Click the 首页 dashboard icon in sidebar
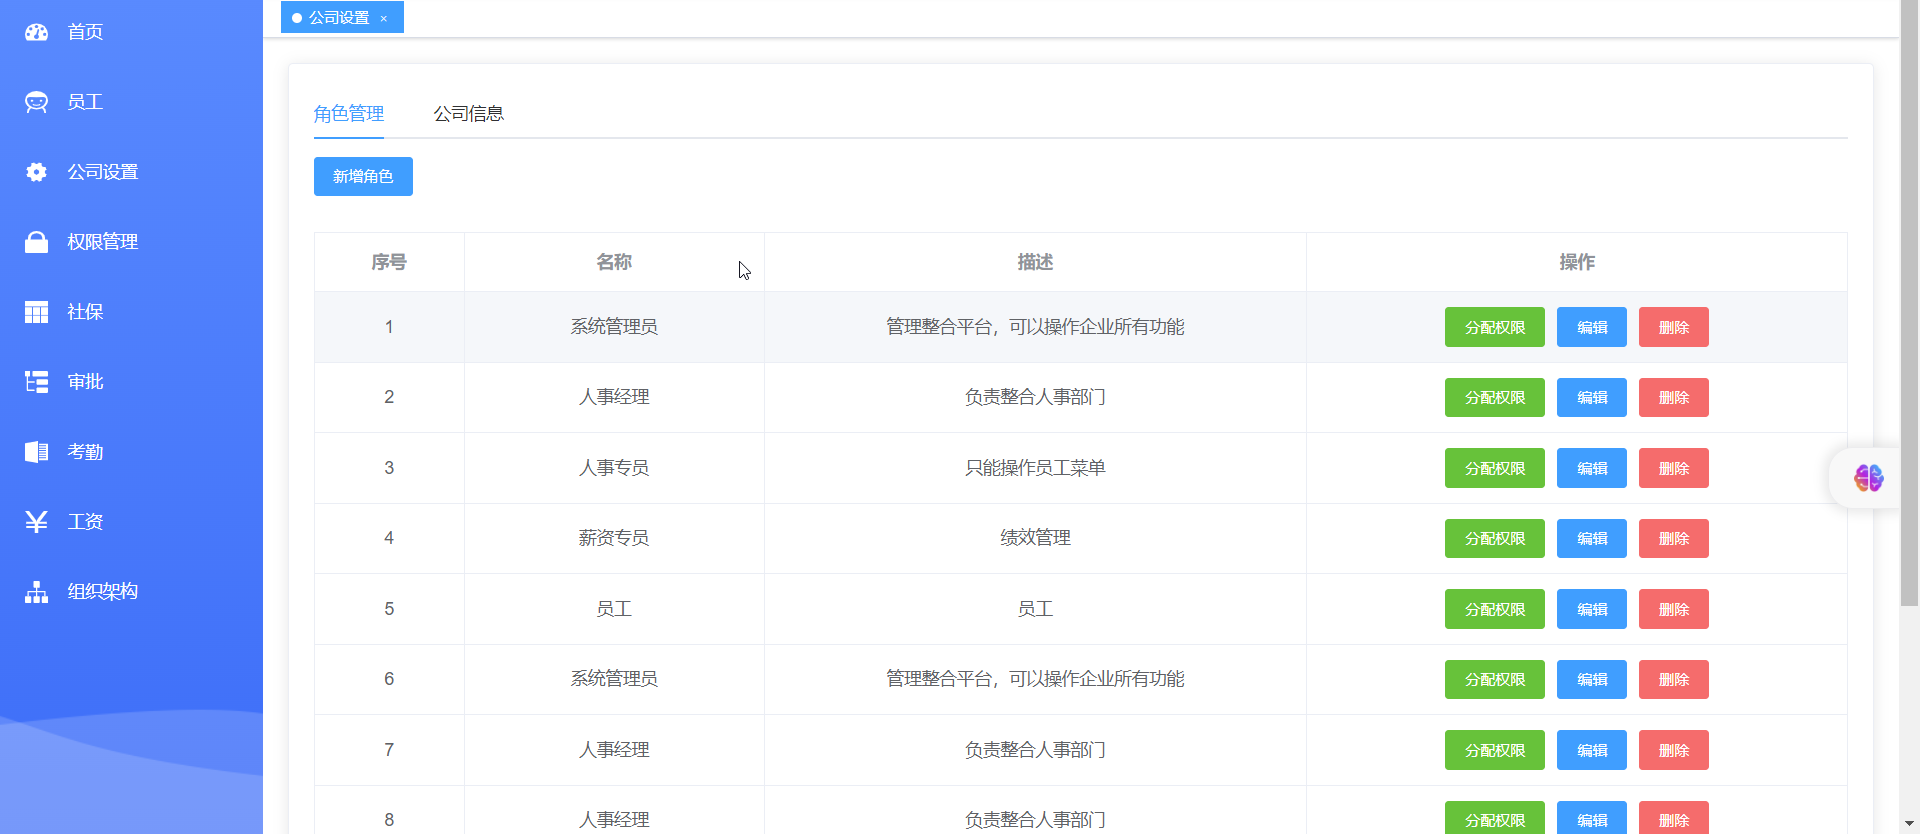The height and width of the screenshot is (834, 1920). click(36, 32)
